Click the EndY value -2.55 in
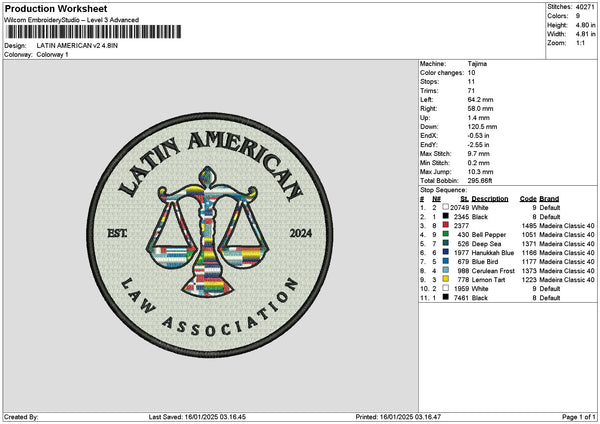This screenshot has width=600, height=424. coord(478,145)
